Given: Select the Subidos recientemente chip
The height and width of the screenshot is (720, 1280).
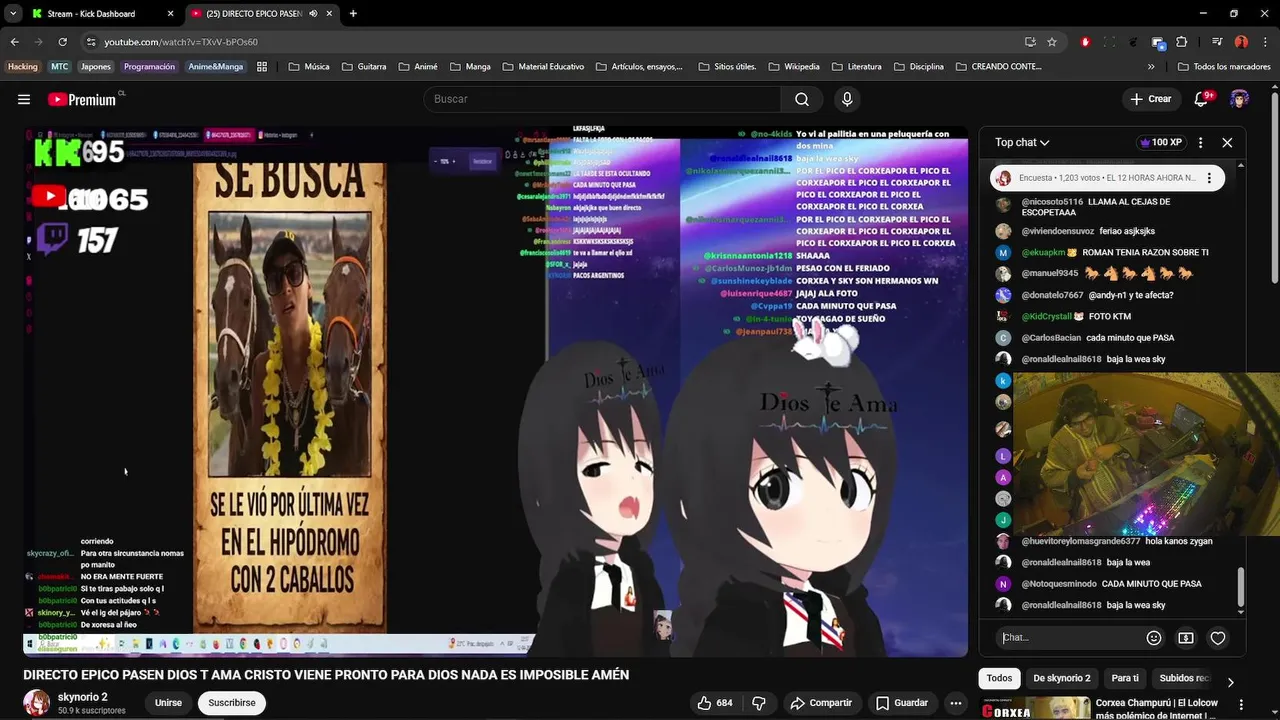Looking at the screenshot, I should [x=1184, y=678].
